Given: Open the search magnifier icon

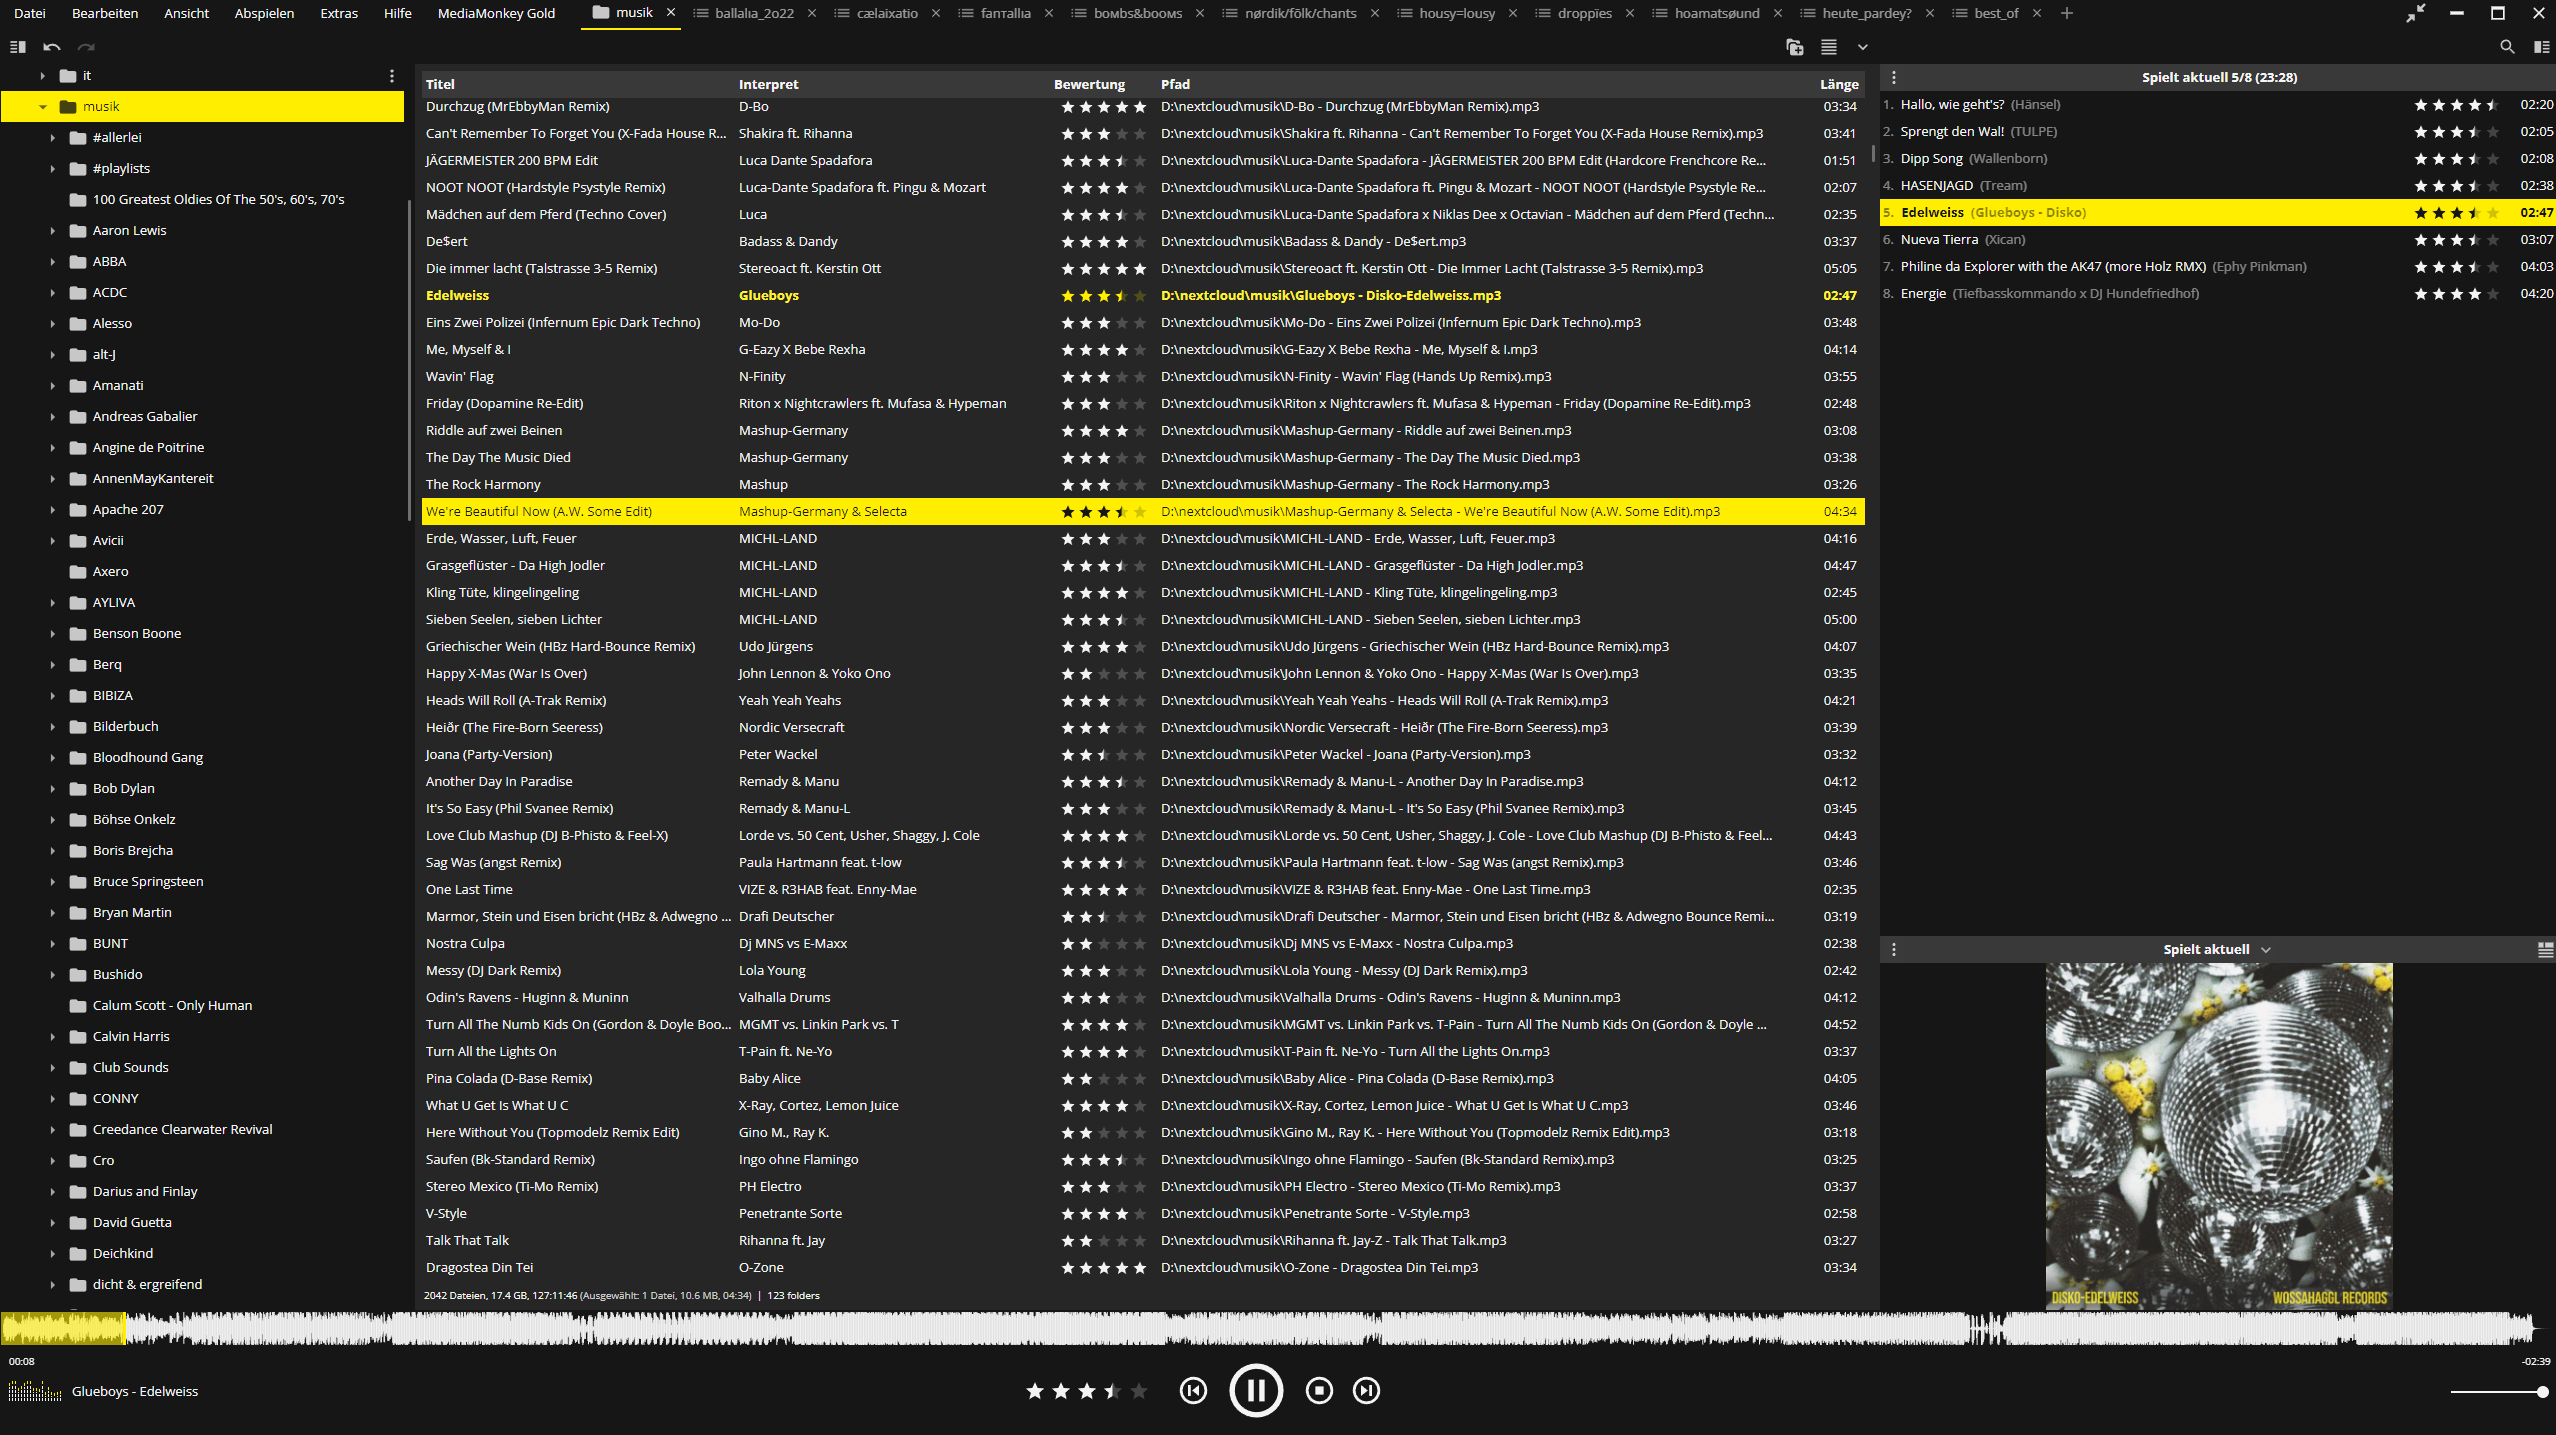Looking at the screenshot, I should tap(2507, 46).
